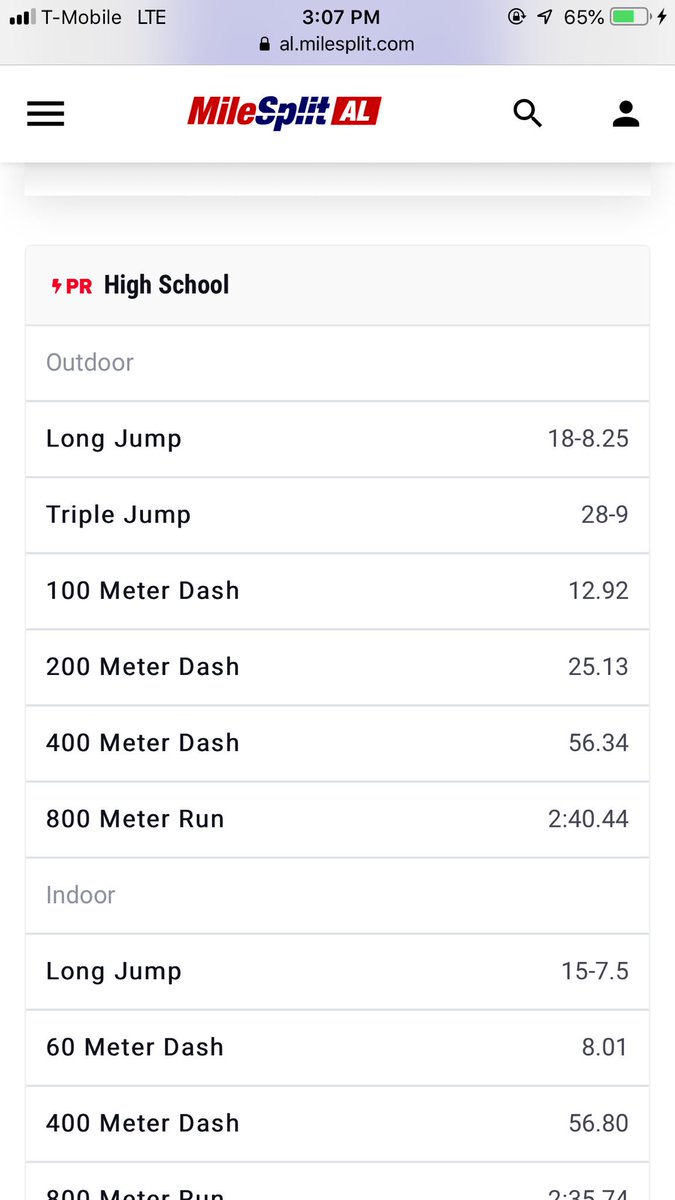The height and width of the screenshot is (1200, 675).
Task: Open the Triple Jump 28-9 row
Action: (x=337, y=515)
